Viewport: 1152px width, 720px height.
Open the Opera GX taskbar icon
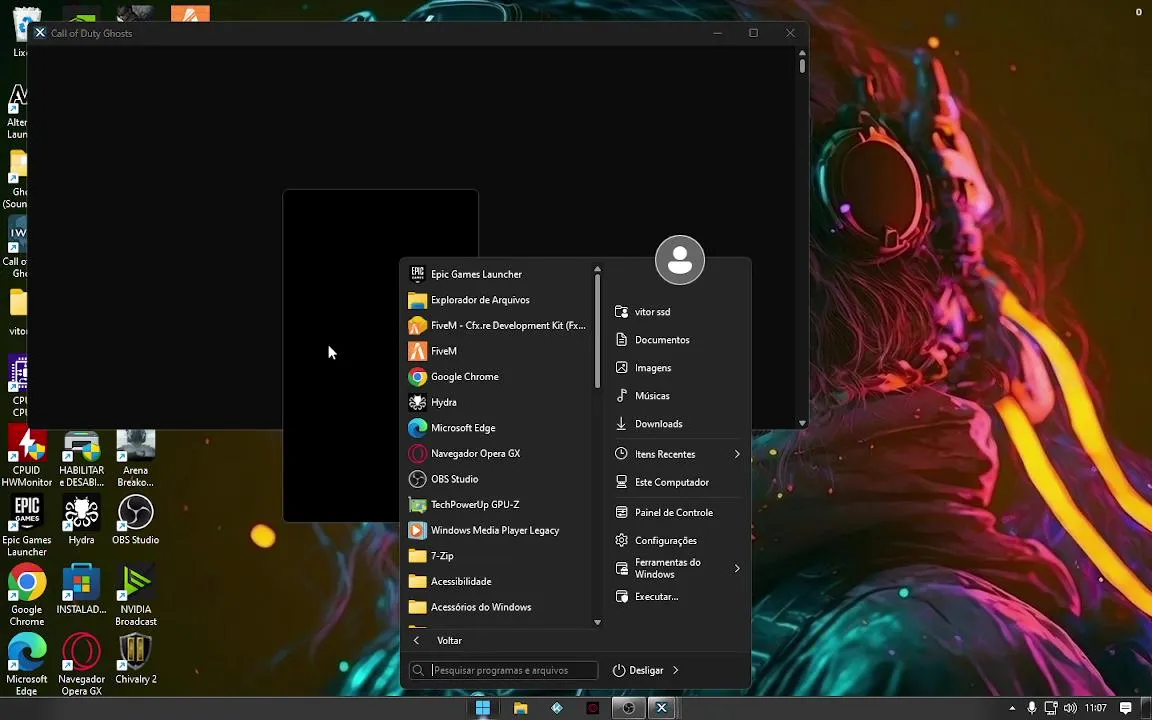pos(593,708)
